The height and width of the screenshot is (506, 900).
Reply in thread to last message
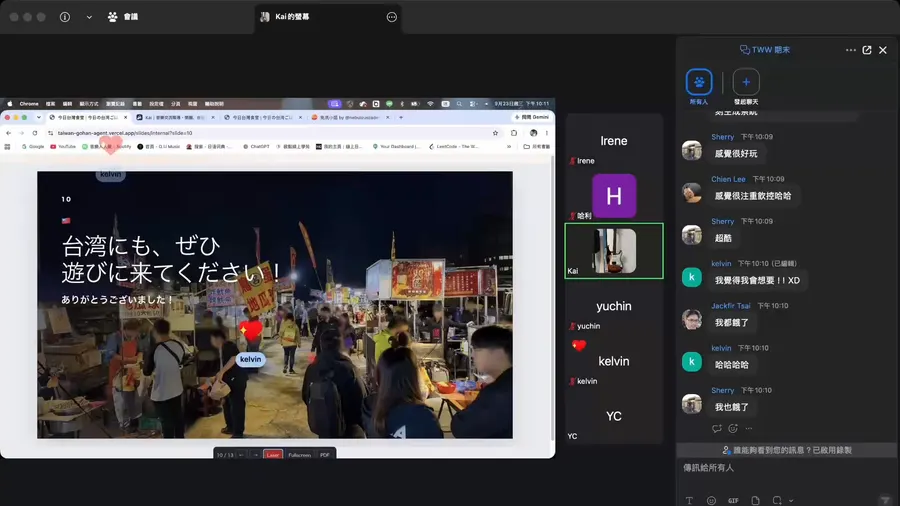(x=716, y=429)
